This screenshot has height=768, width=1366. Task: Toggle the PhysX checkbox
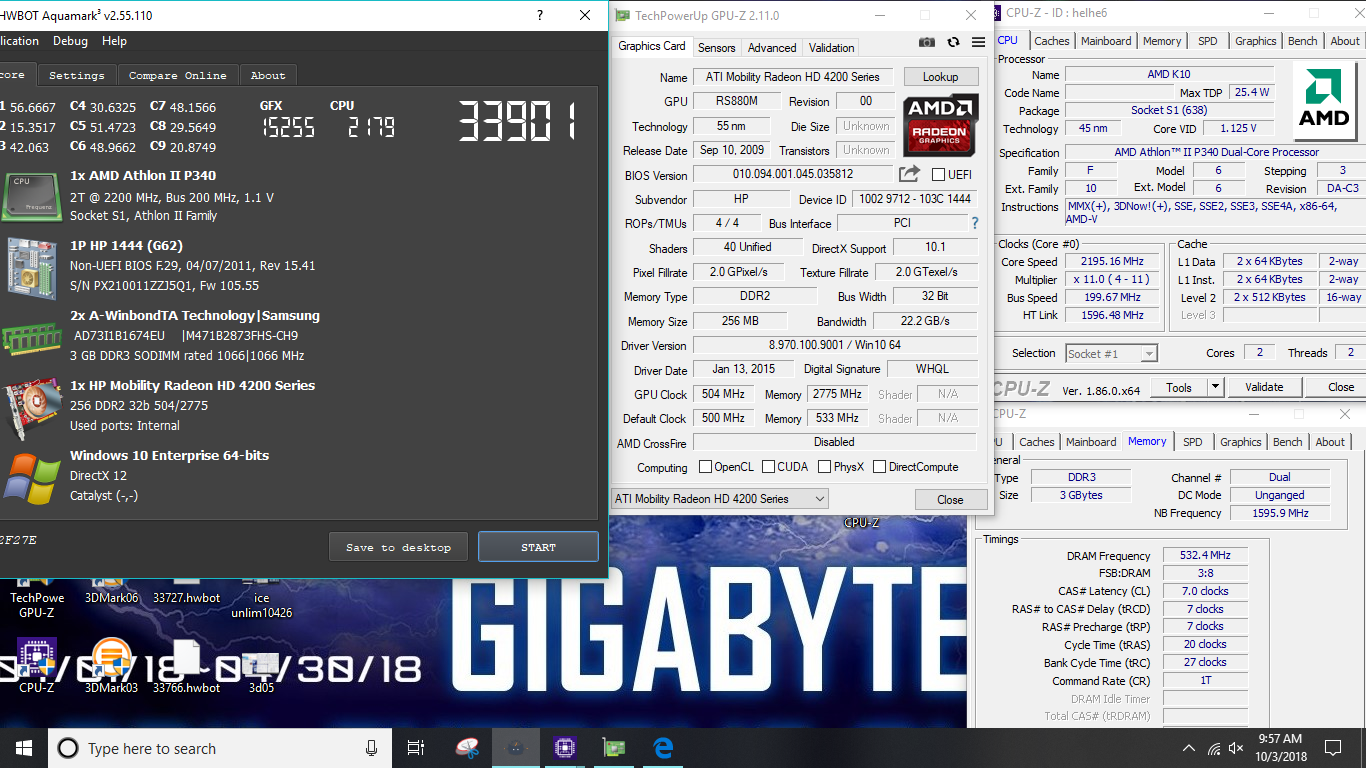point(824,467)
